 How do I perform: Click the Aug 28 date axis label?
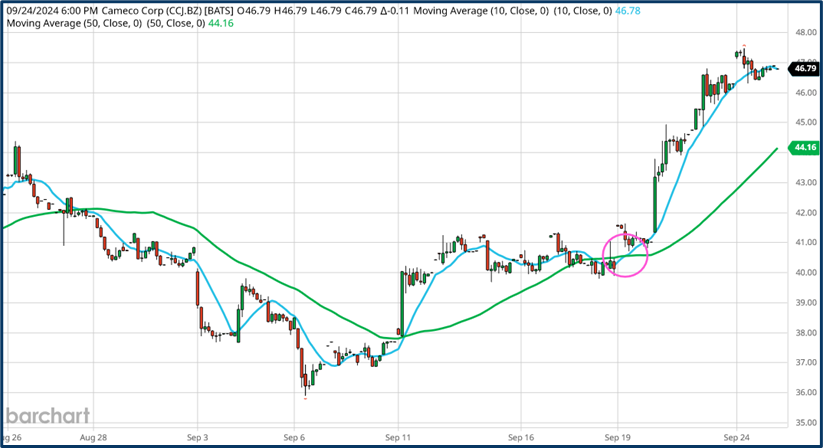[92, 438]
